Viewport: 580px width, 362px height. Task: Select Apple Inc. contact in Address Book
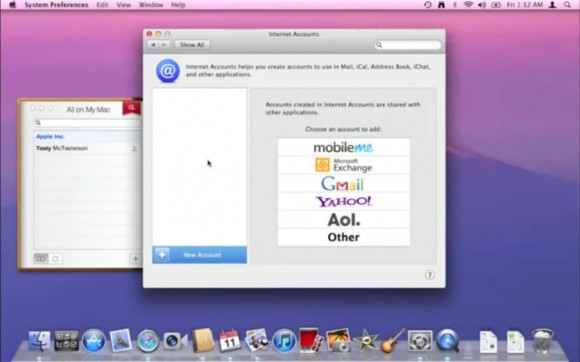pyautogui.click(x=88, y=136)
